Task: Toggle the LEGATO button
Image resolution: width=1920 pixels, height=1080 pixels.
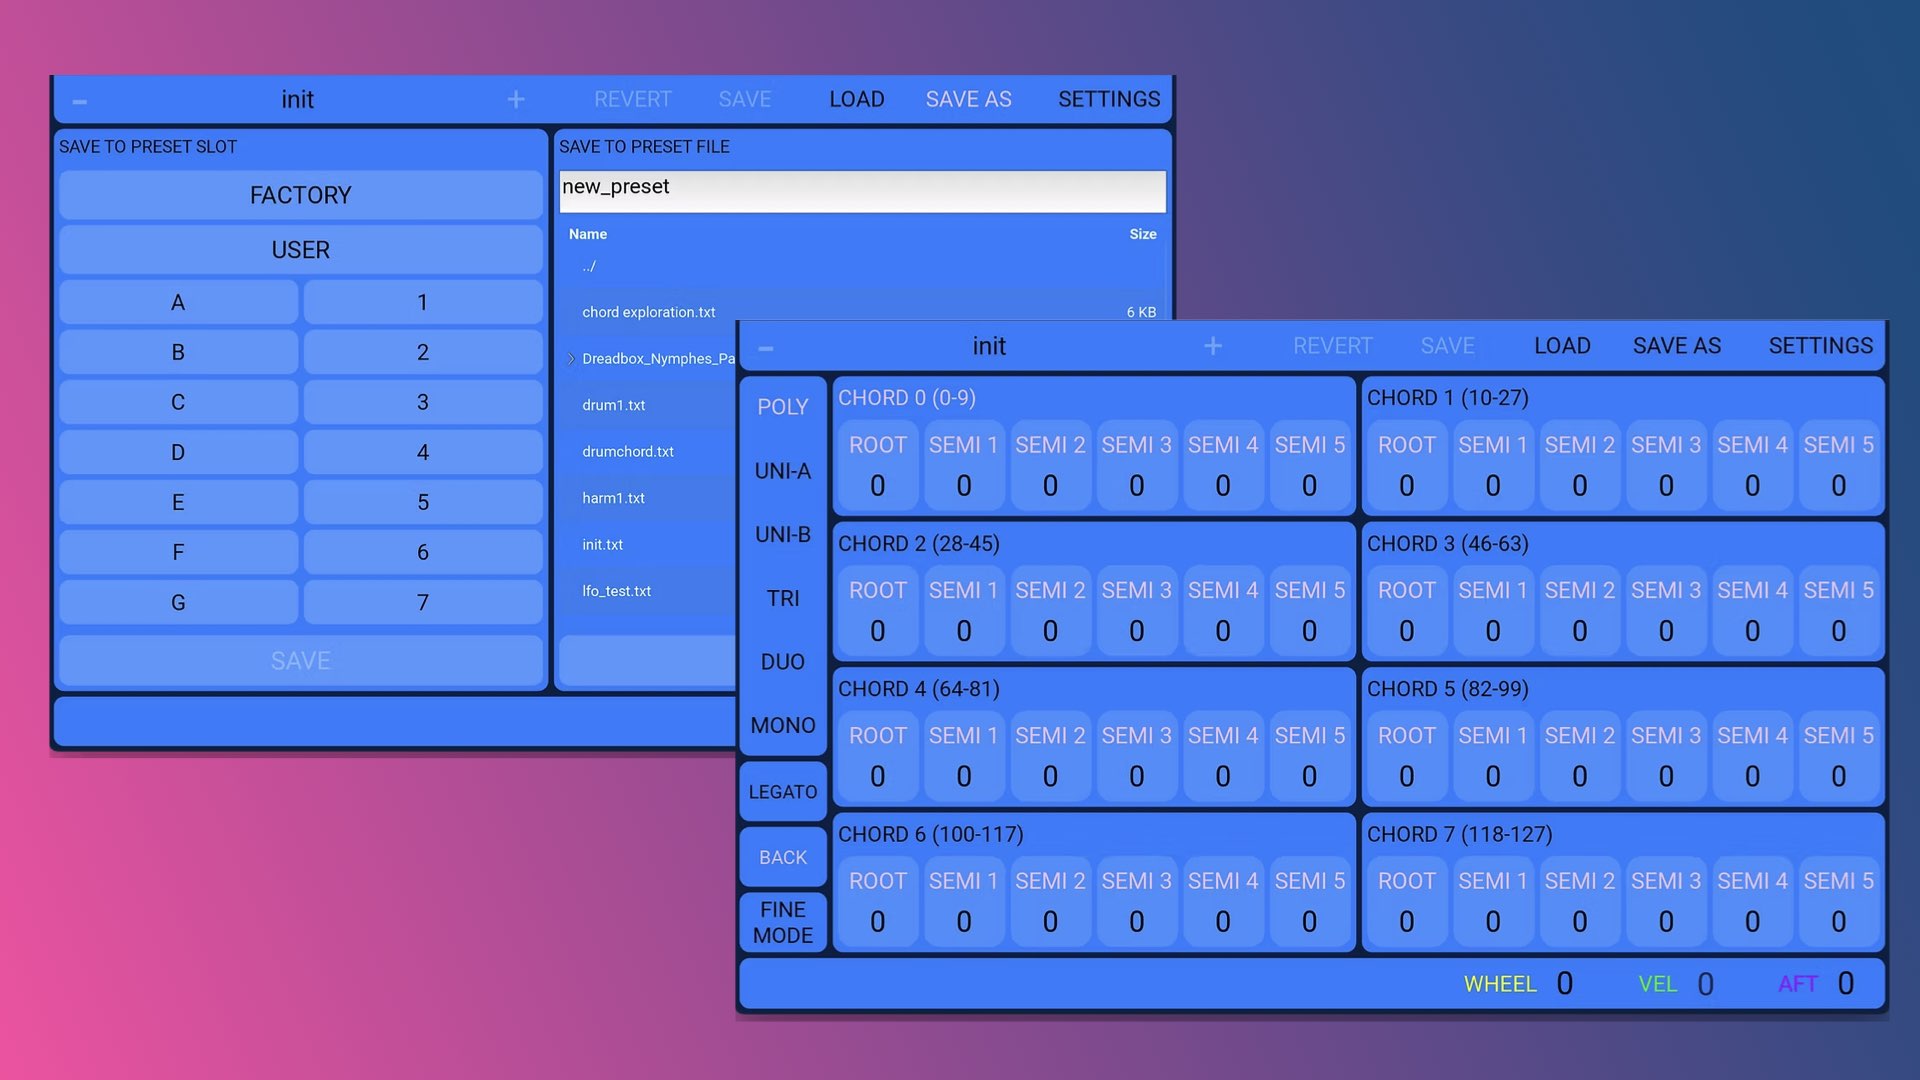Action: 783,792
